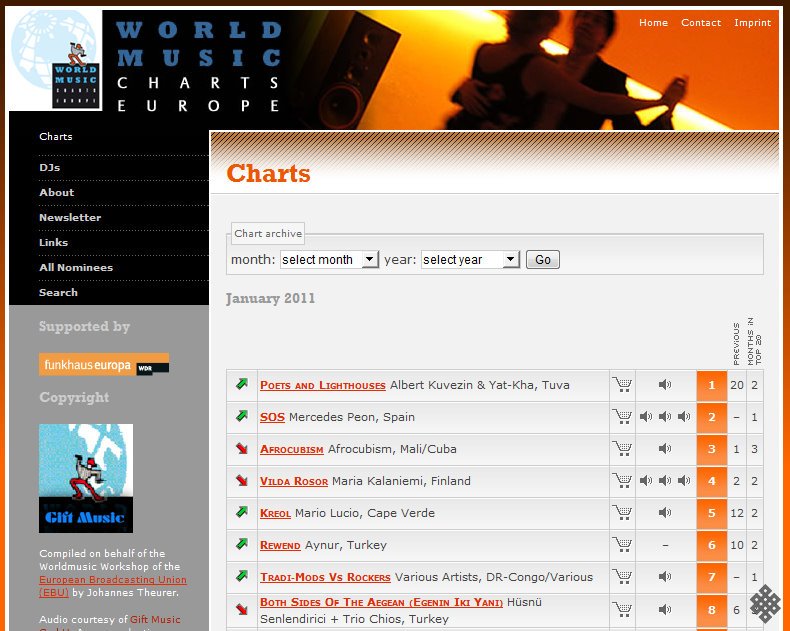This screenshot has width=790, height=631.
Task: Play first speaker sample for Vilda Rosor
Action: coord(646,480)
